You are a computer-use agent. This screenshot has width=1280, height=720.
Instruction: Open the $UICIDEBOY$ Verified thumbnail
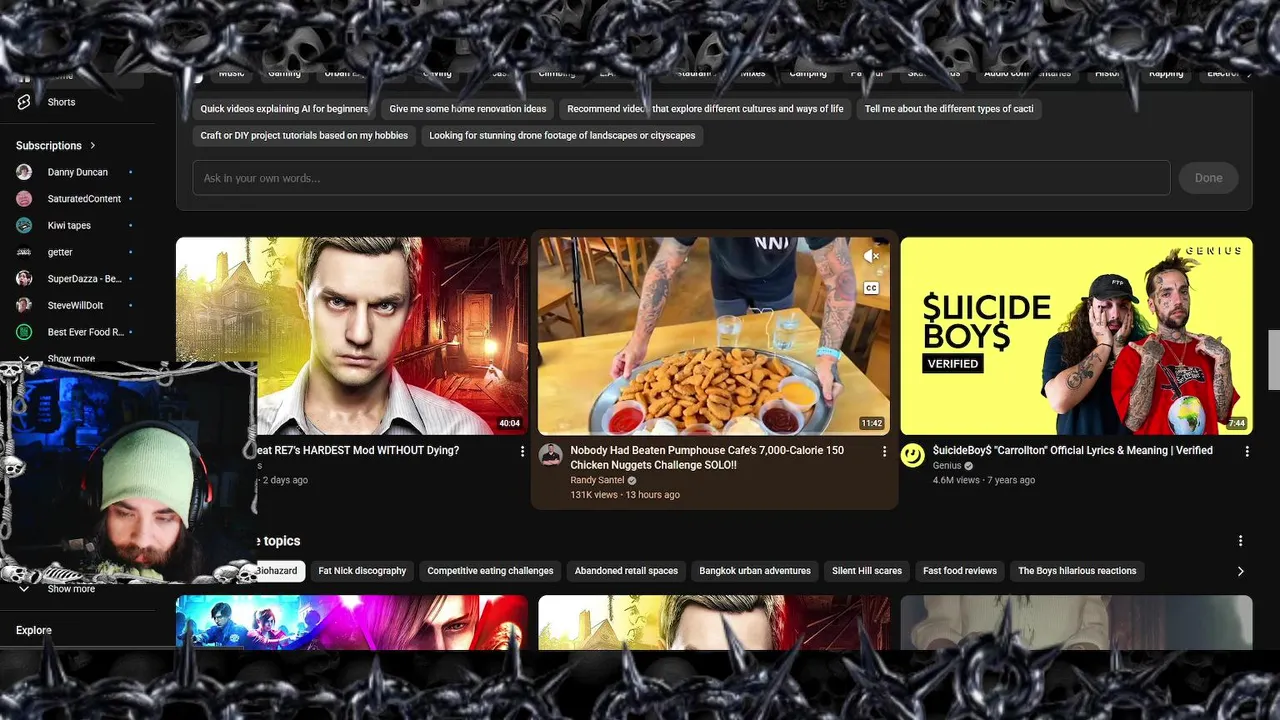pyautogui.click(x=1076, y=336)
